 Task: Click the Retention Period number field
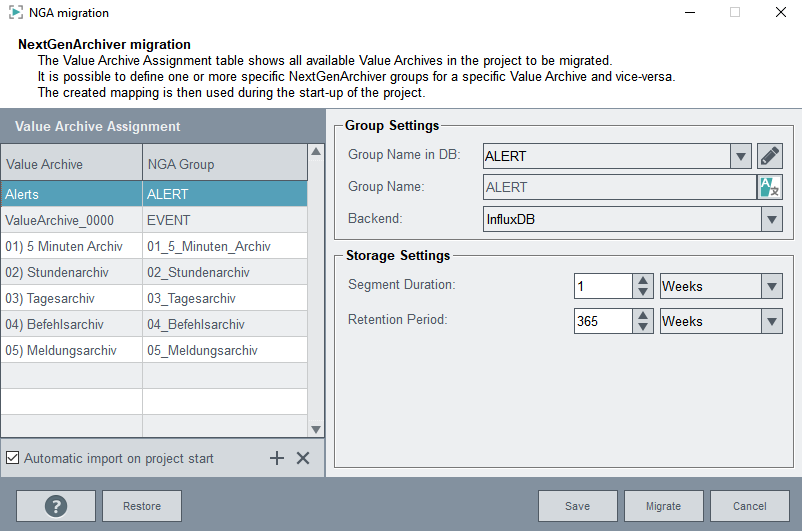[603, 321]
